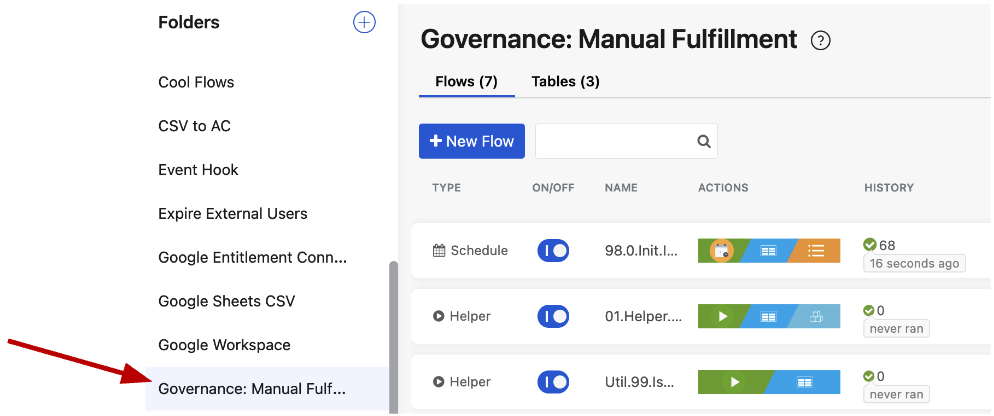This screenshot has width=994, height=416.
Task: Switch to the Tables (3) tab
Action: [x=565, y=82]
